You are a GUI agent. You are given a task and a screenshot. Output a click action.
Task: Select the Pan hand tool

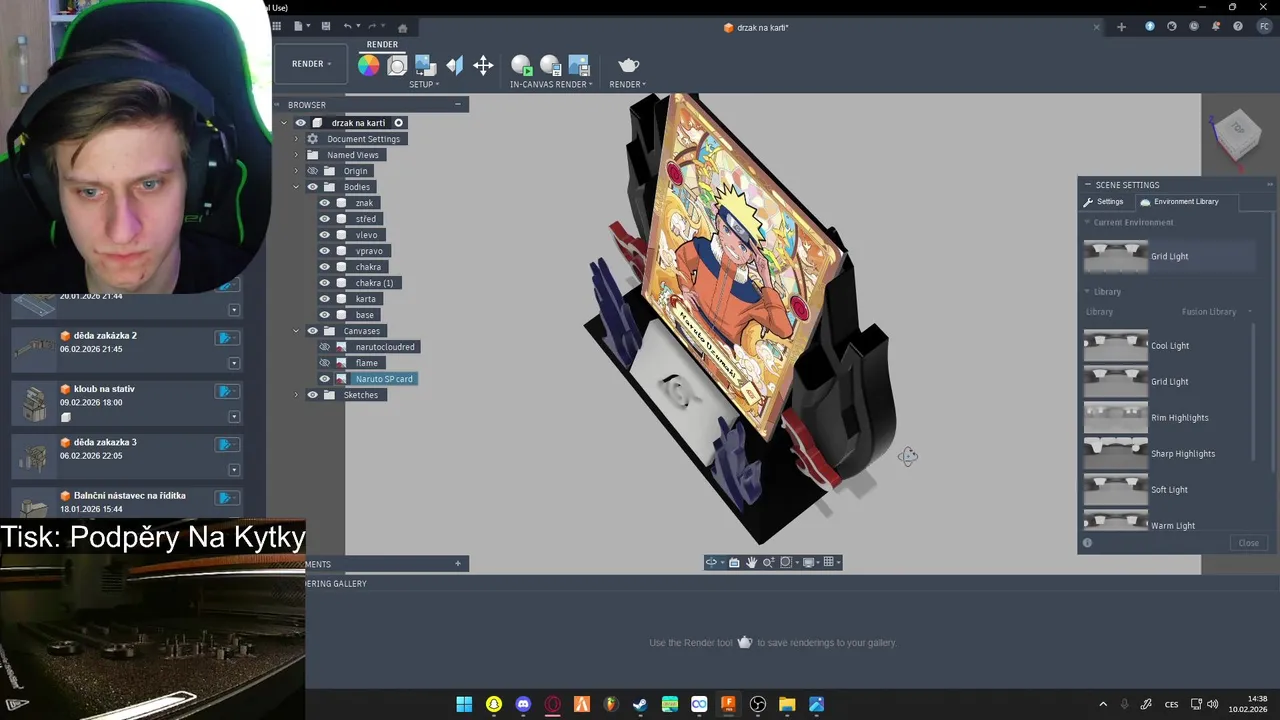point(751,563)
